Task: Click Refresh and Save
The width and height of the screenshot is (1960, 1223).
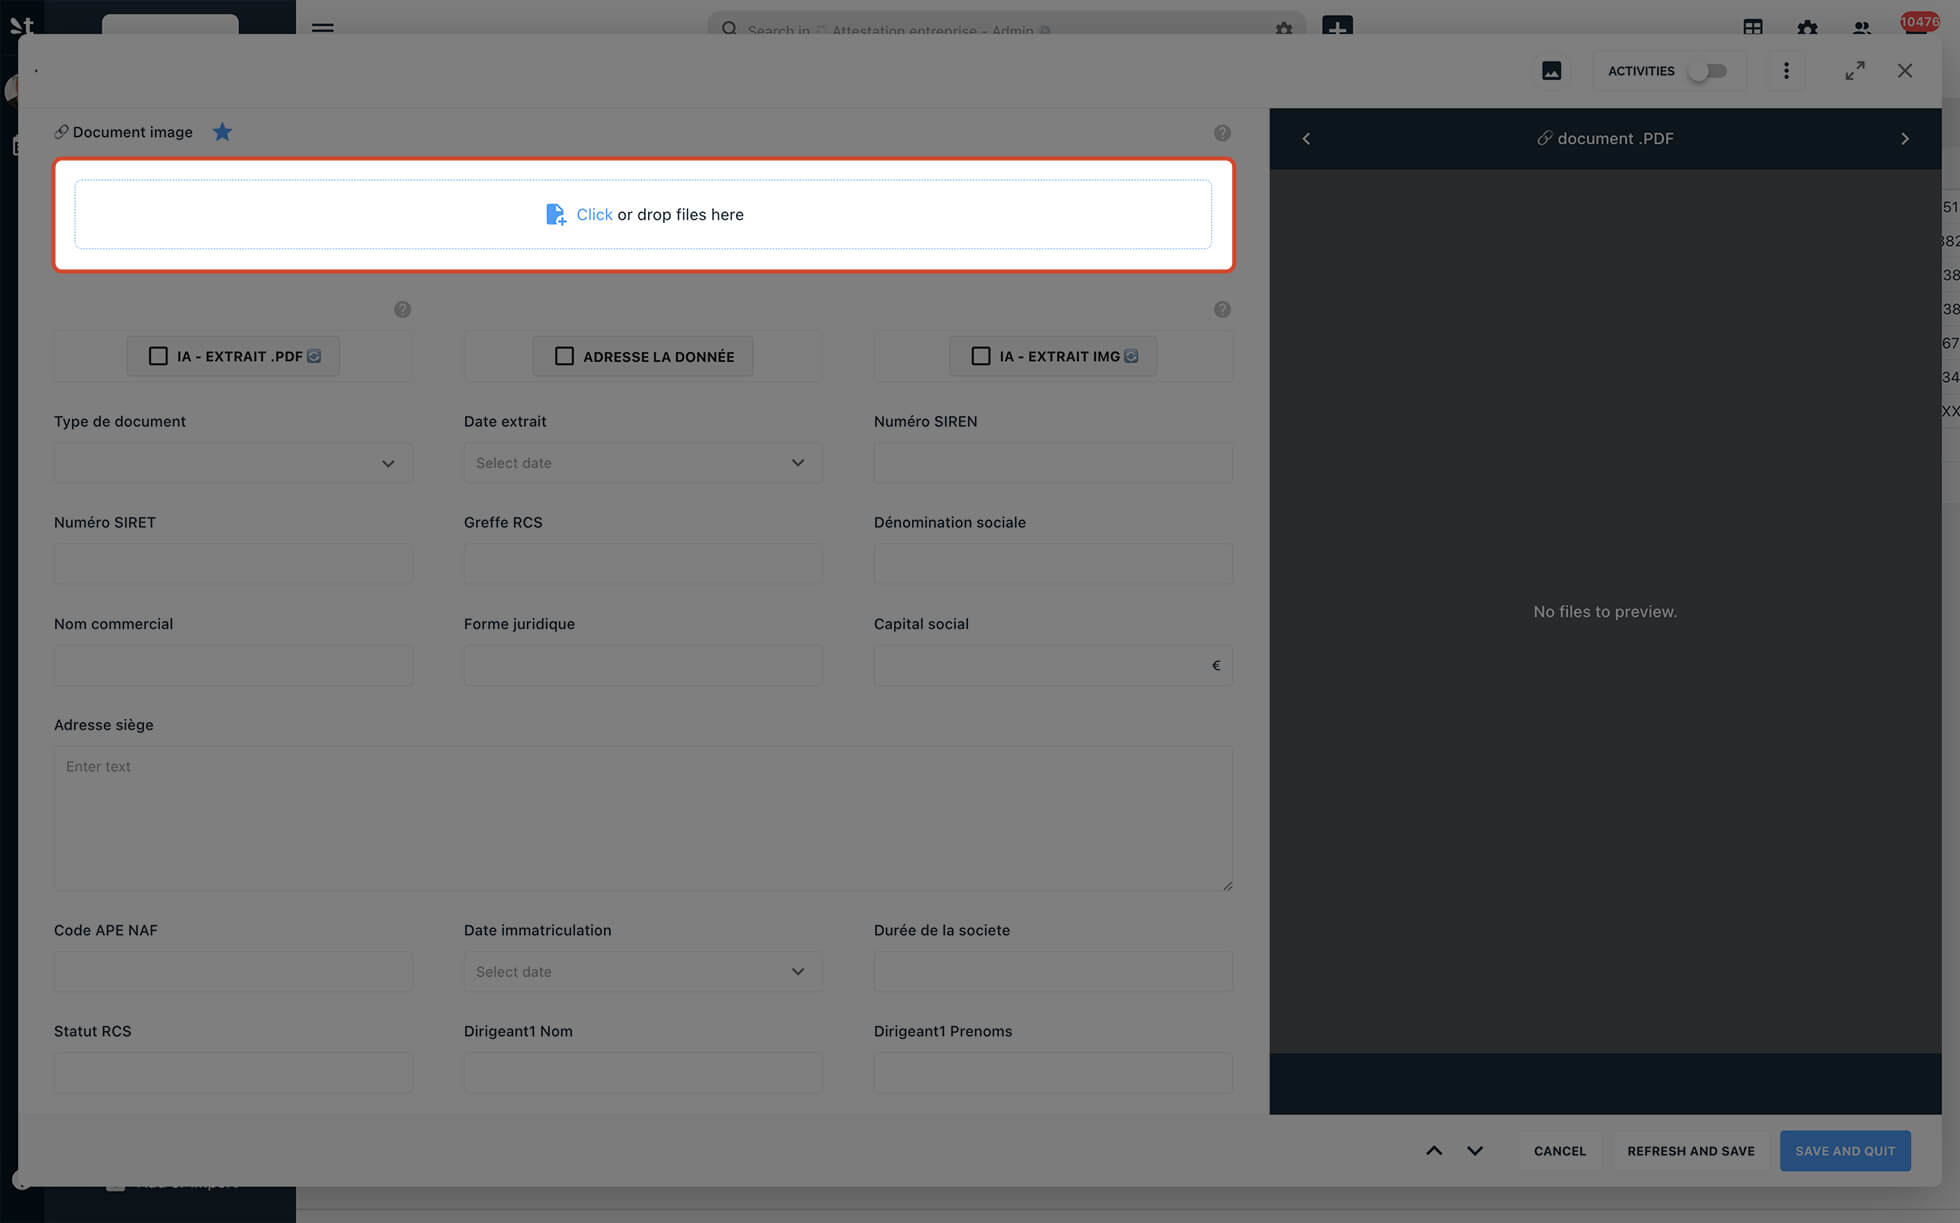Action: [1690, 1151]
